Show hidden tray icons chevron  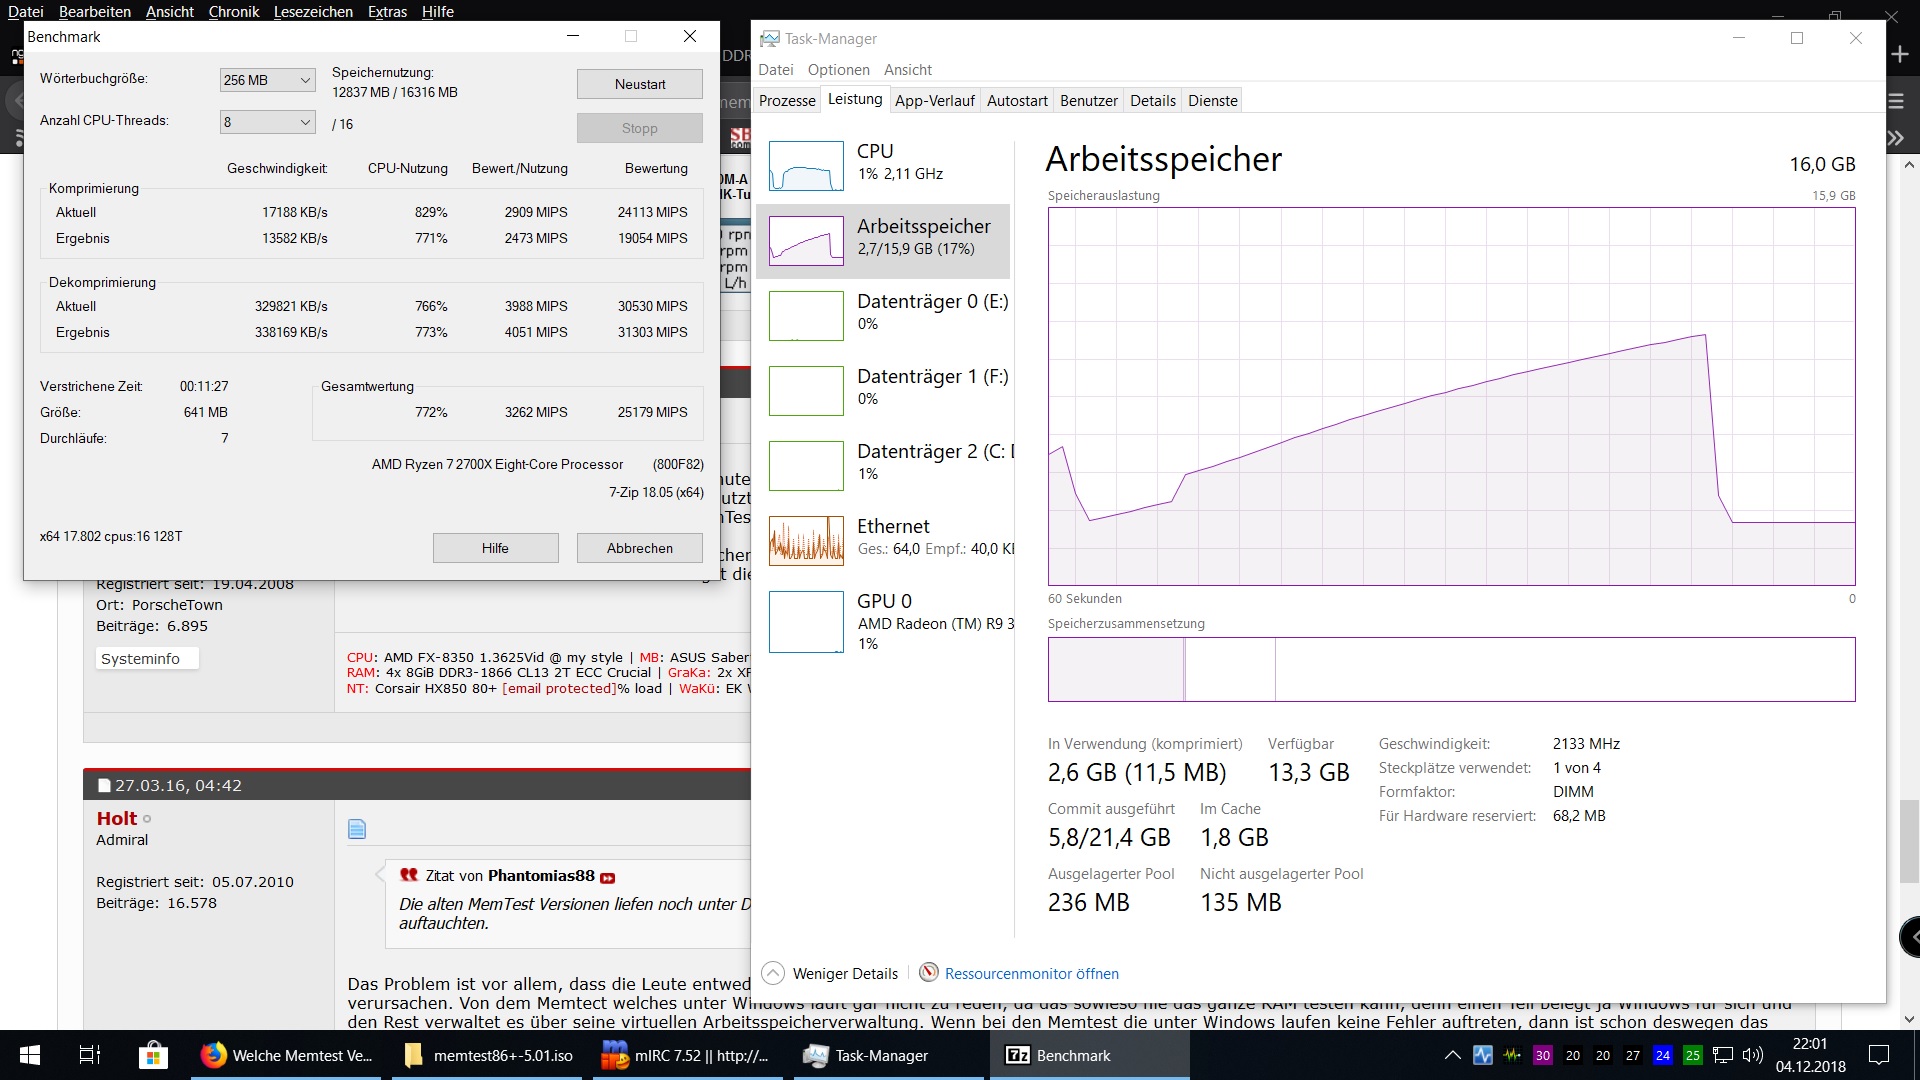coord(1452,1055)
